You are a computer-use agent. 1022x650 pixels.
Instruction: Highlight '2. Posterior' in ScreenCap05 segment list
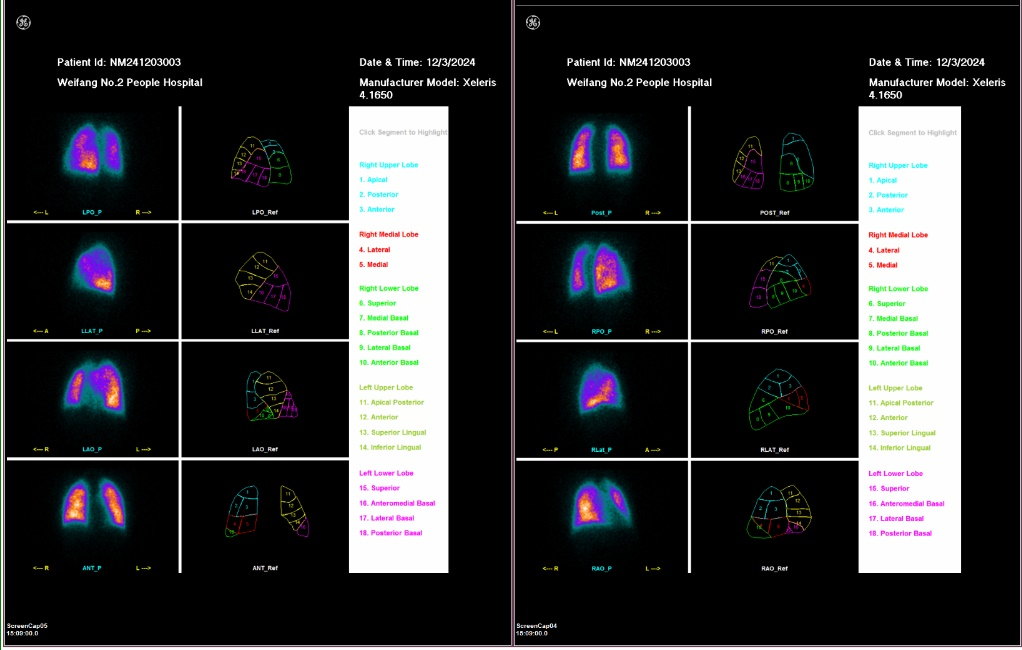point(379,194)
